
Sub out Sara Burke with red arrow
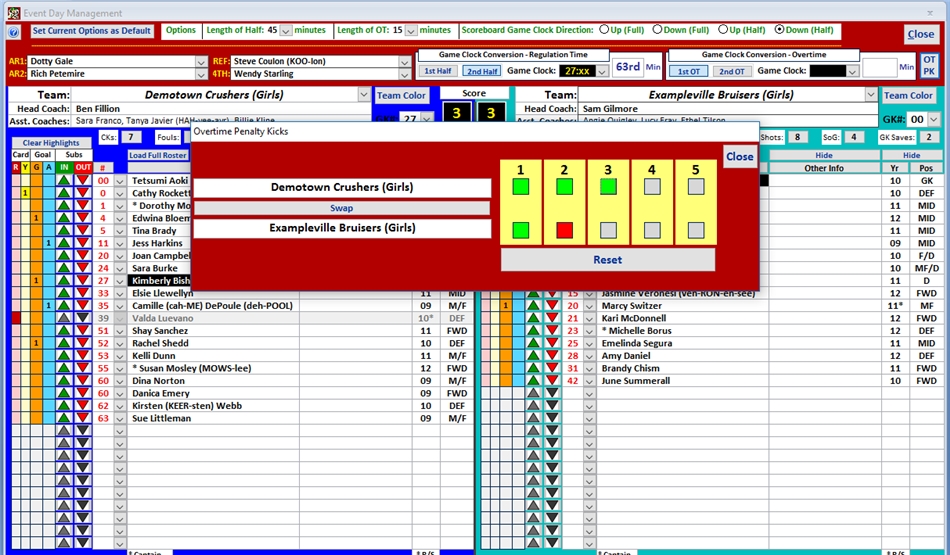[83, 268]
